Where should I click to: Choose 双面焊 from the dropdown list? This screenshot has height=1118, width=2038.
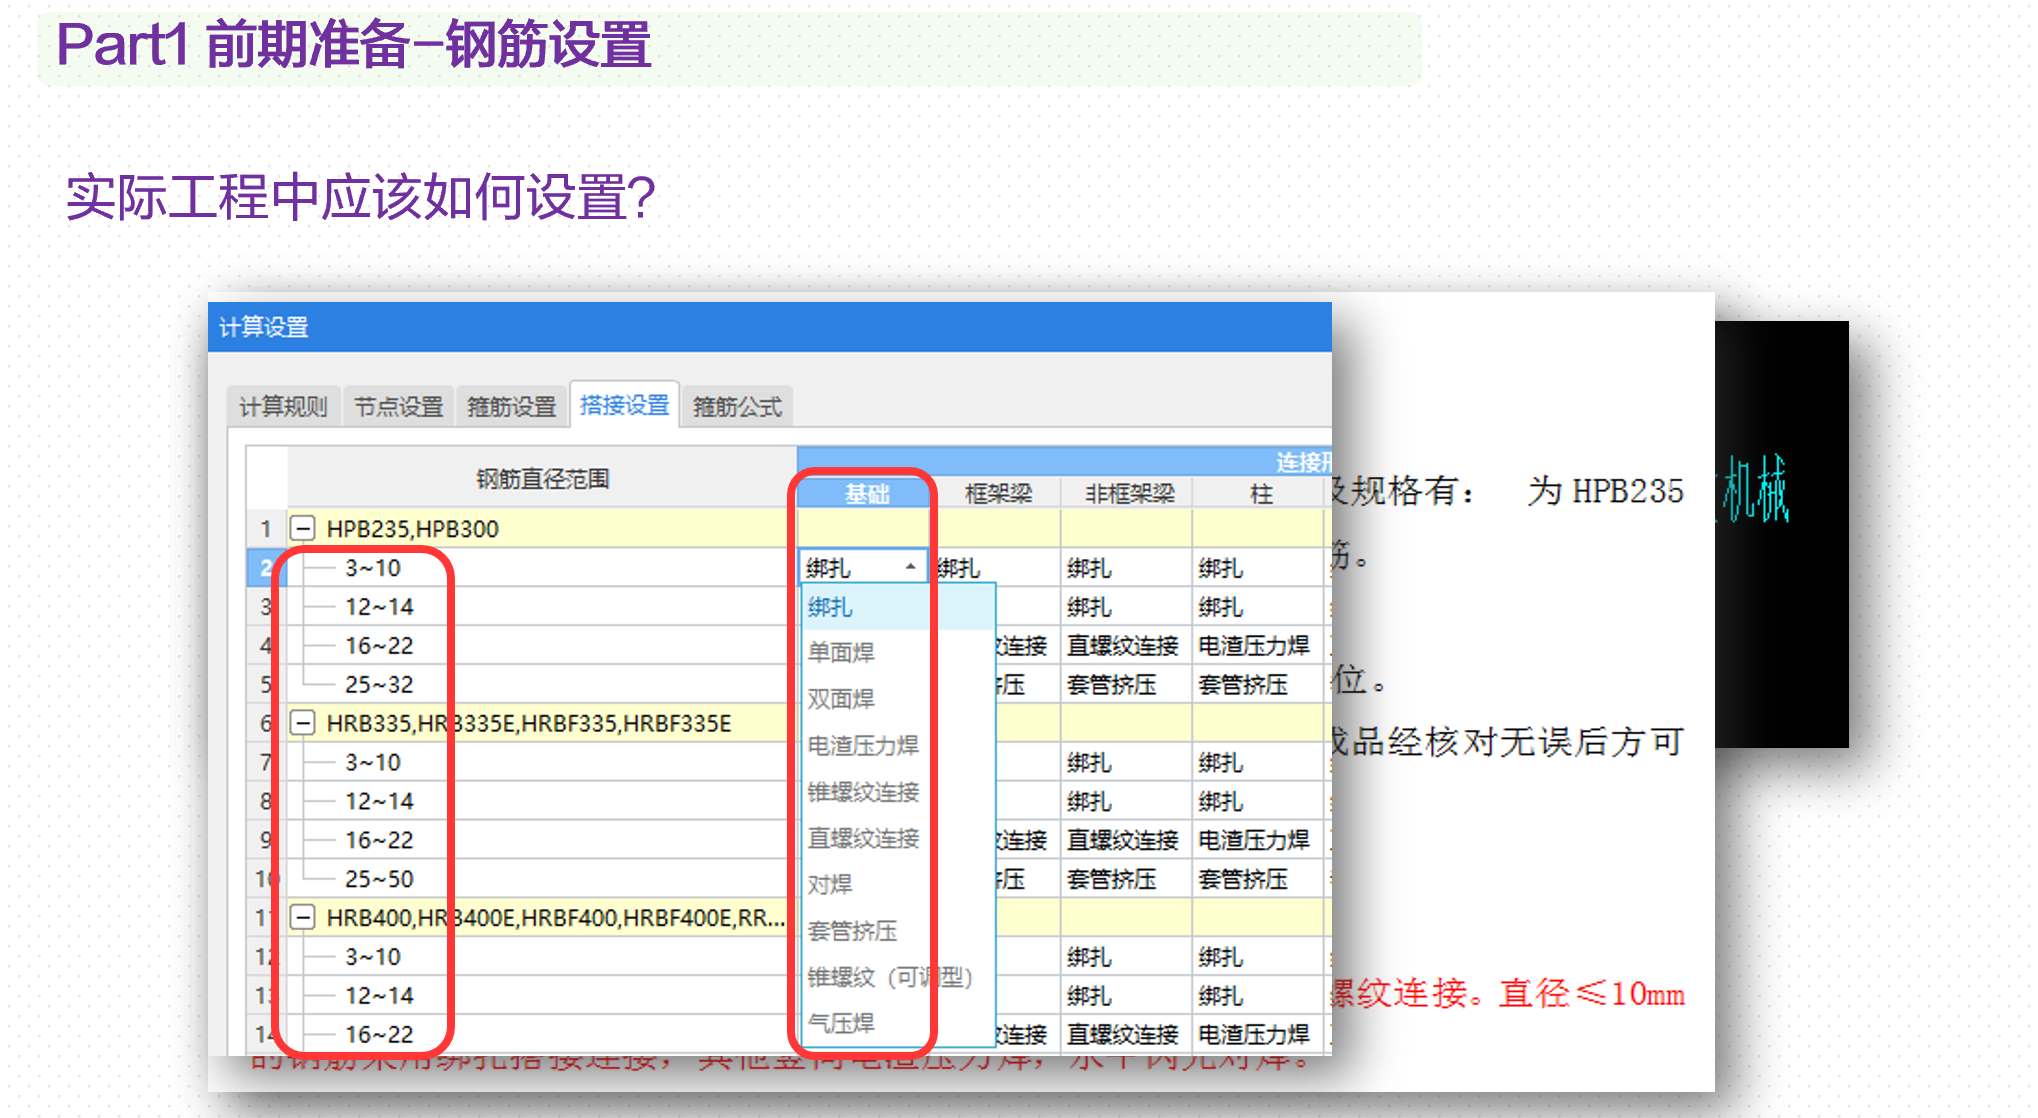pos(841,699)
